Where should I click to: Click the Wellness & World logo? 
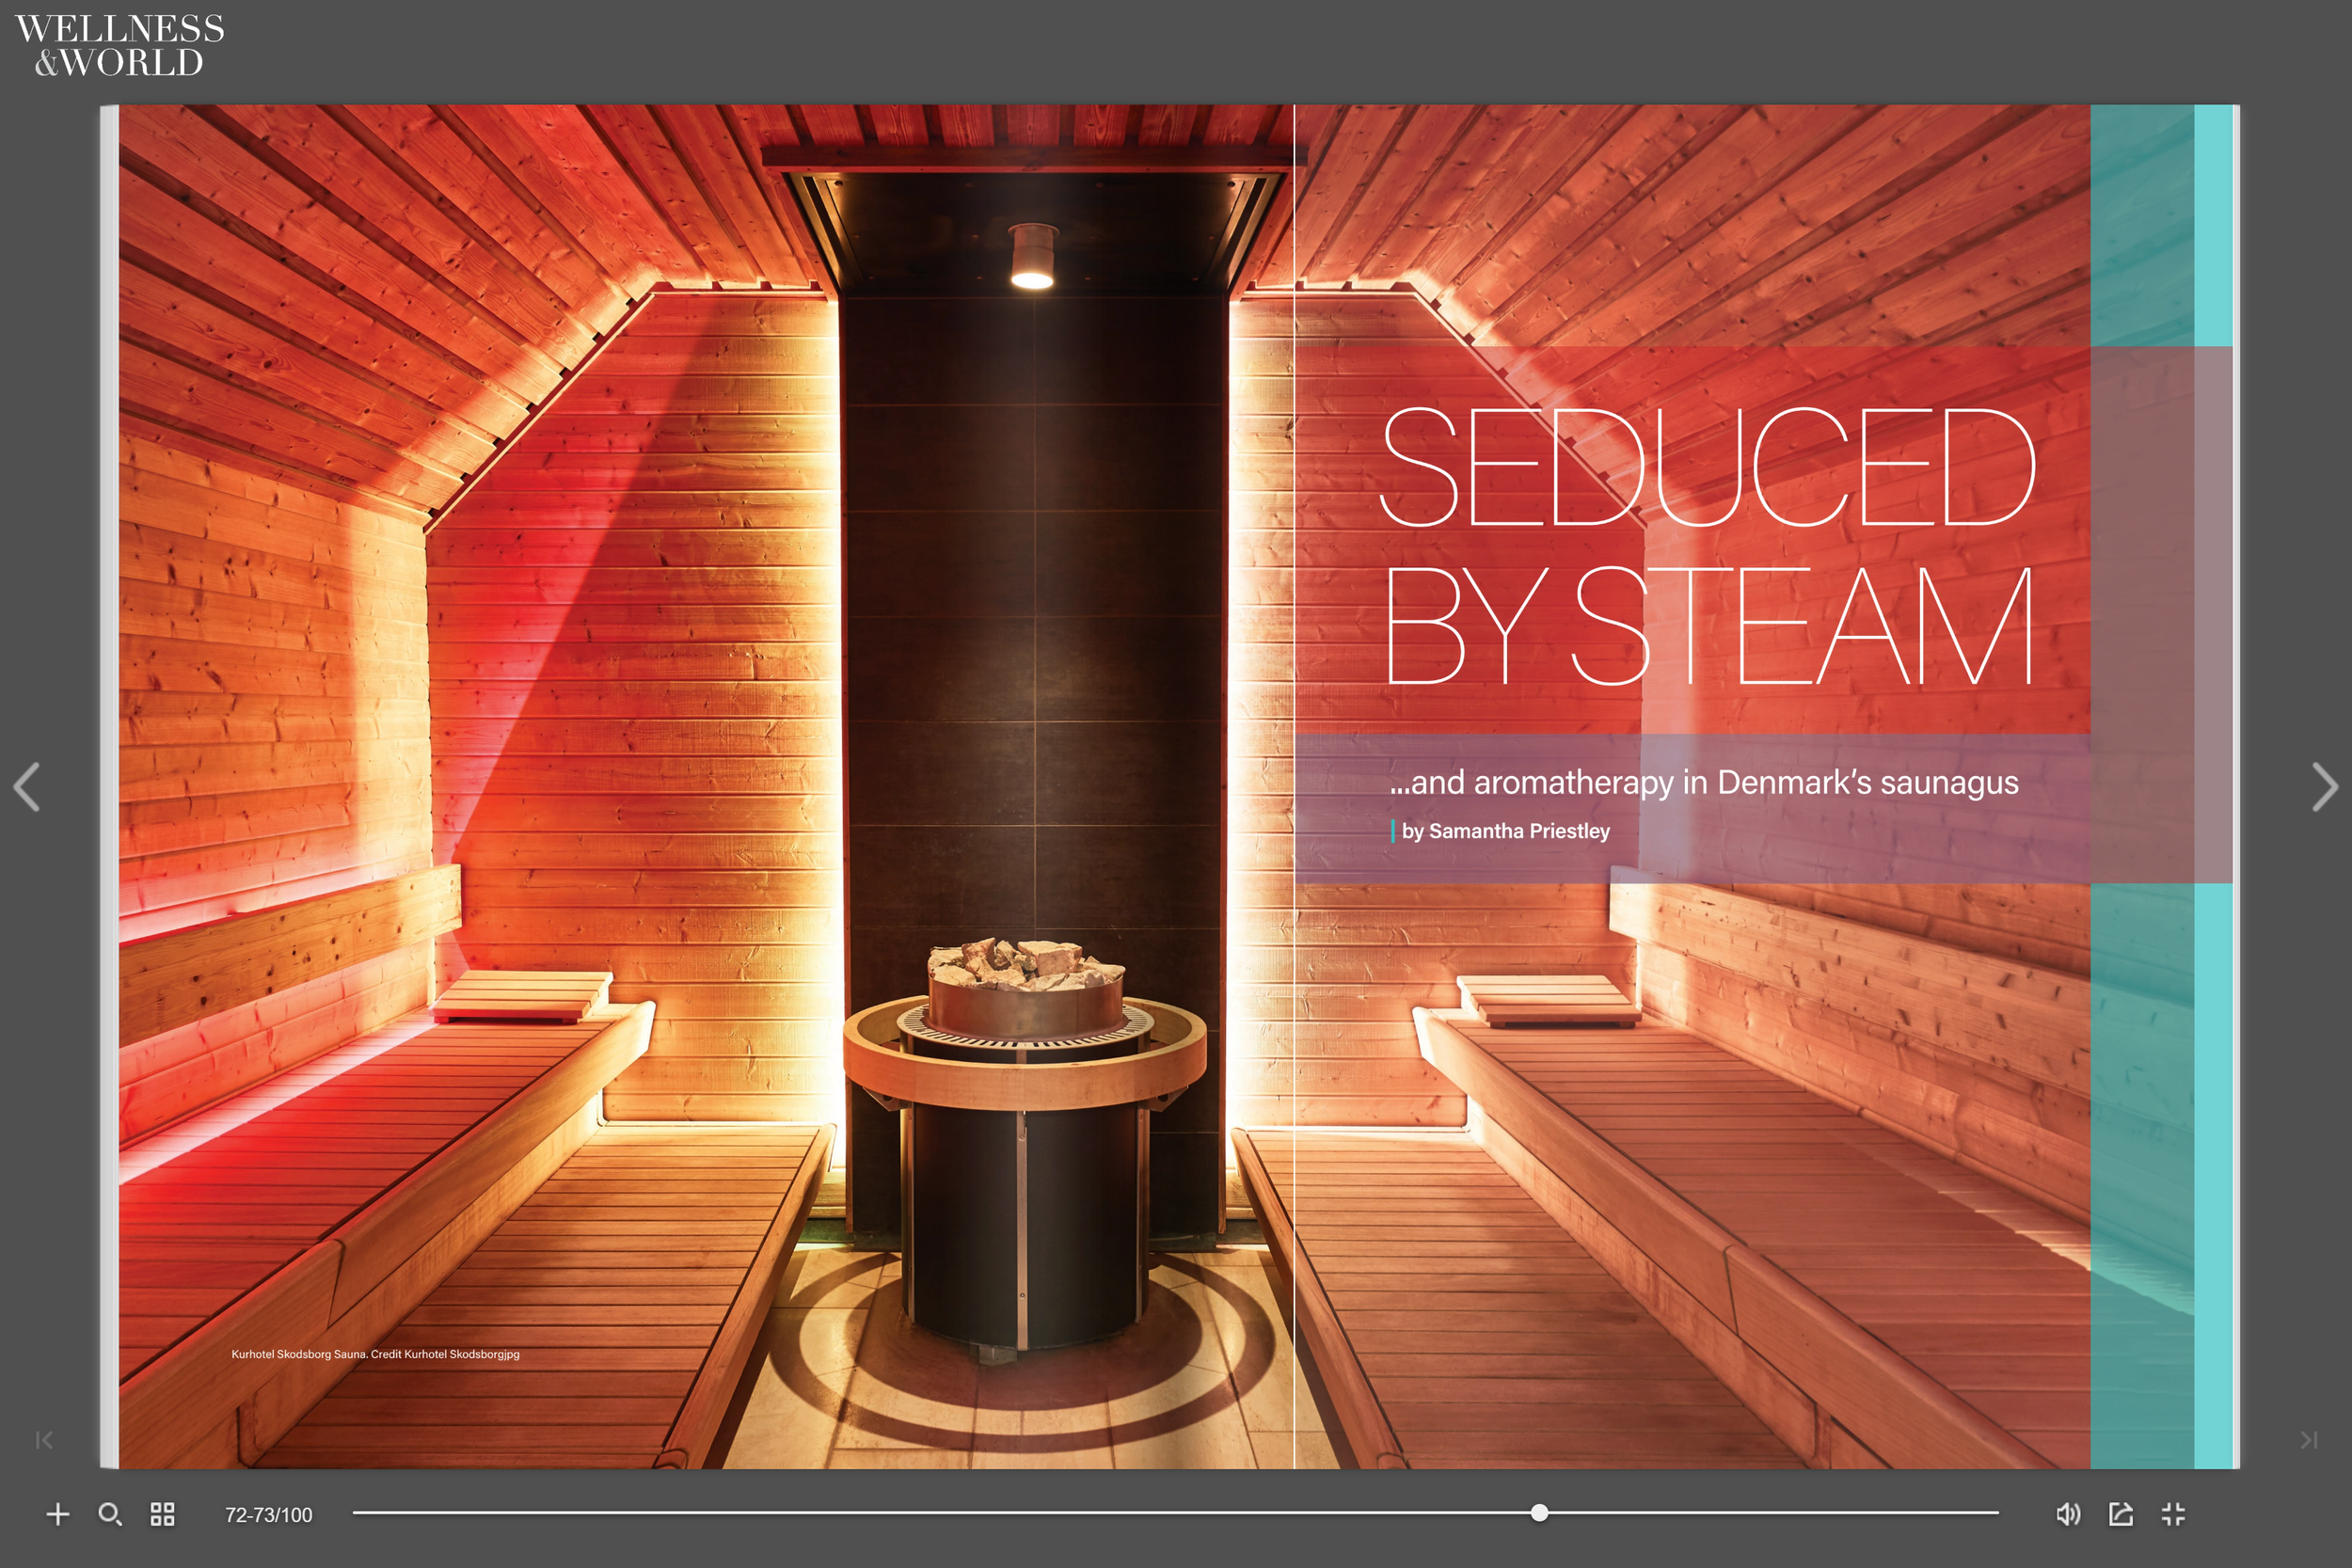pyautogui.click(x=119, y=45)
